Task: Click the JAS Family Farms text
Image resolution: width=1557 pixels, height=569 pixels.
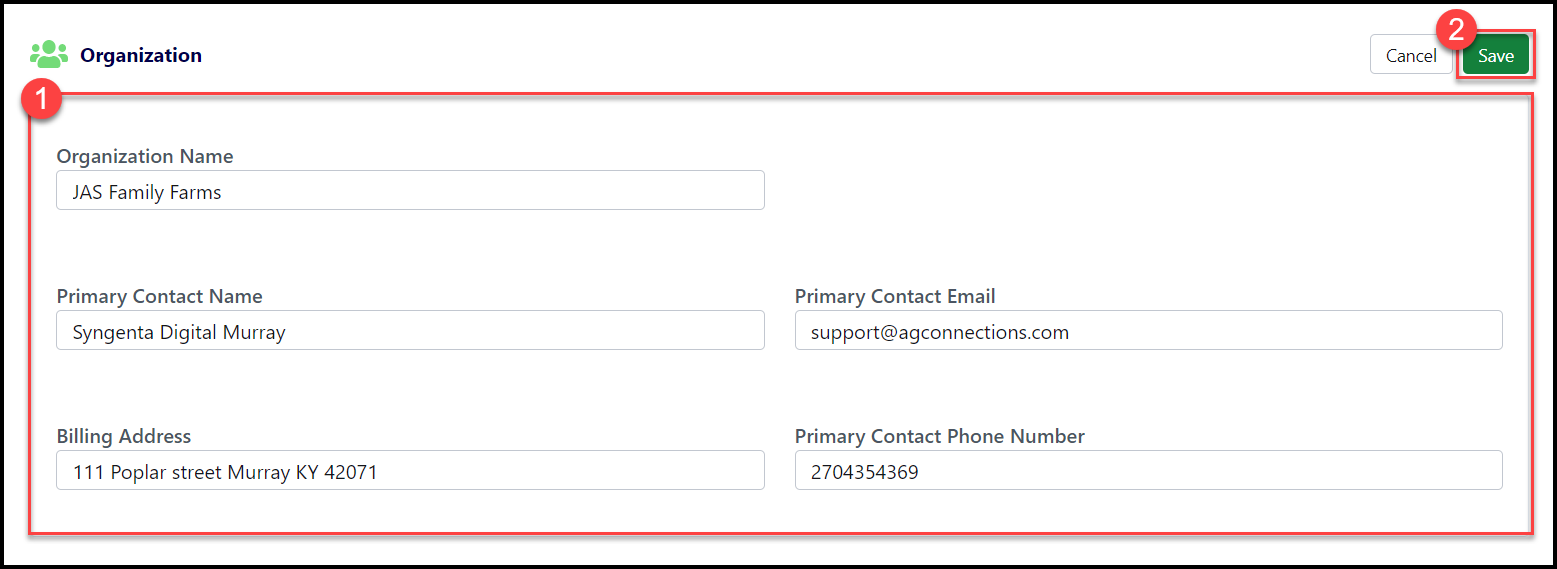Action: [147, 192]
